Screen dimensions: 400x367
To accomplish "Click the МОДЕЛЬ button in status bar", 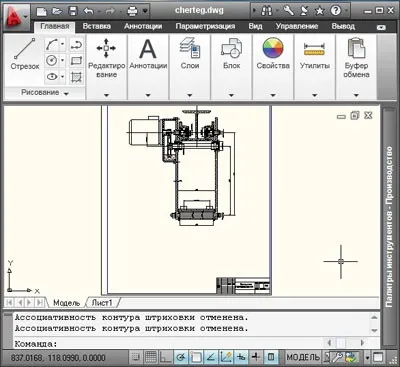I will click(303, 357).
